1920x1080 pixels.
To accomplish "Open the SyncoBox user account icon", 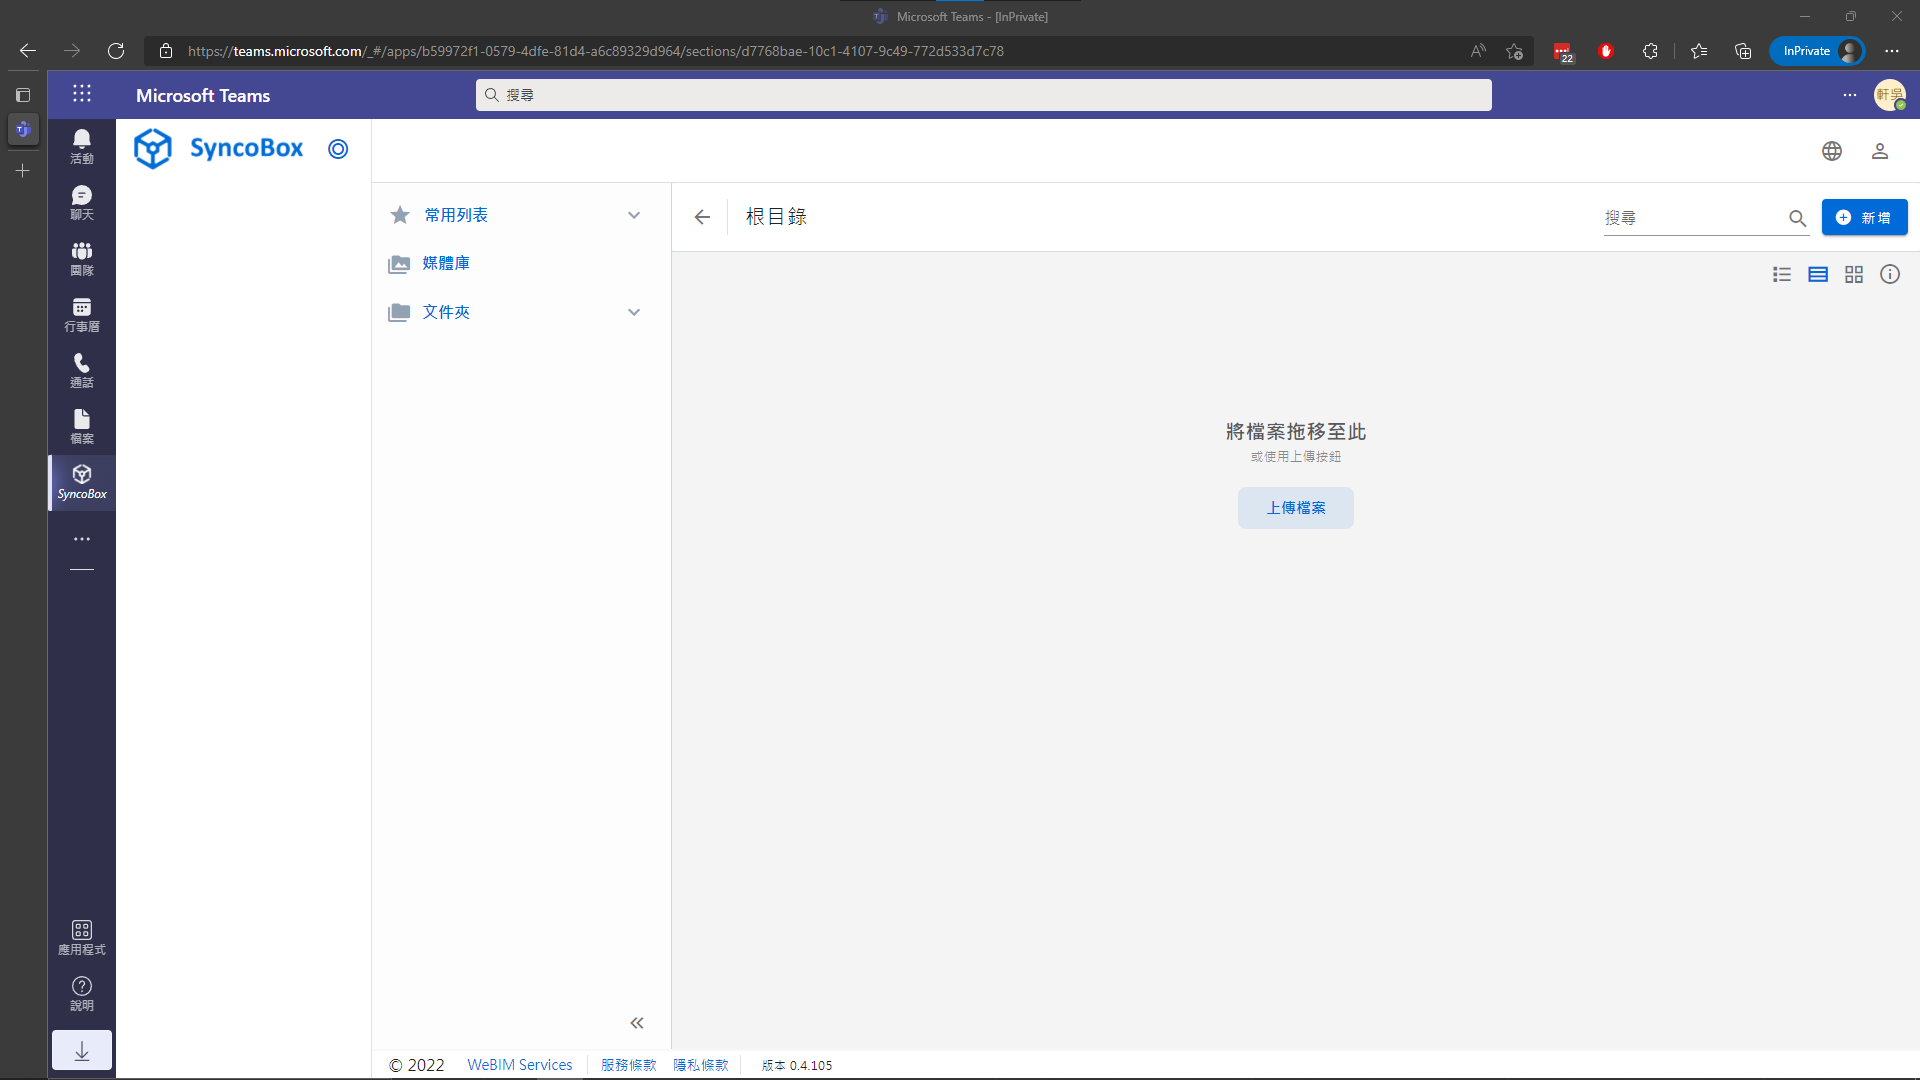I will click(1879, 151).
